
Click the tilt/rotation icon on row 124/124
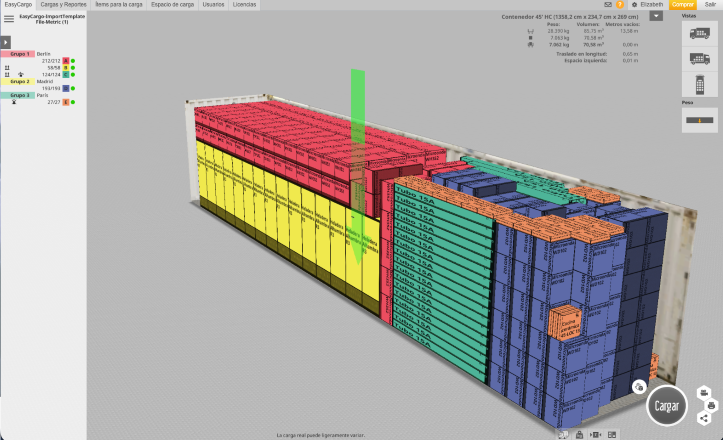click(x=20, y=75)
